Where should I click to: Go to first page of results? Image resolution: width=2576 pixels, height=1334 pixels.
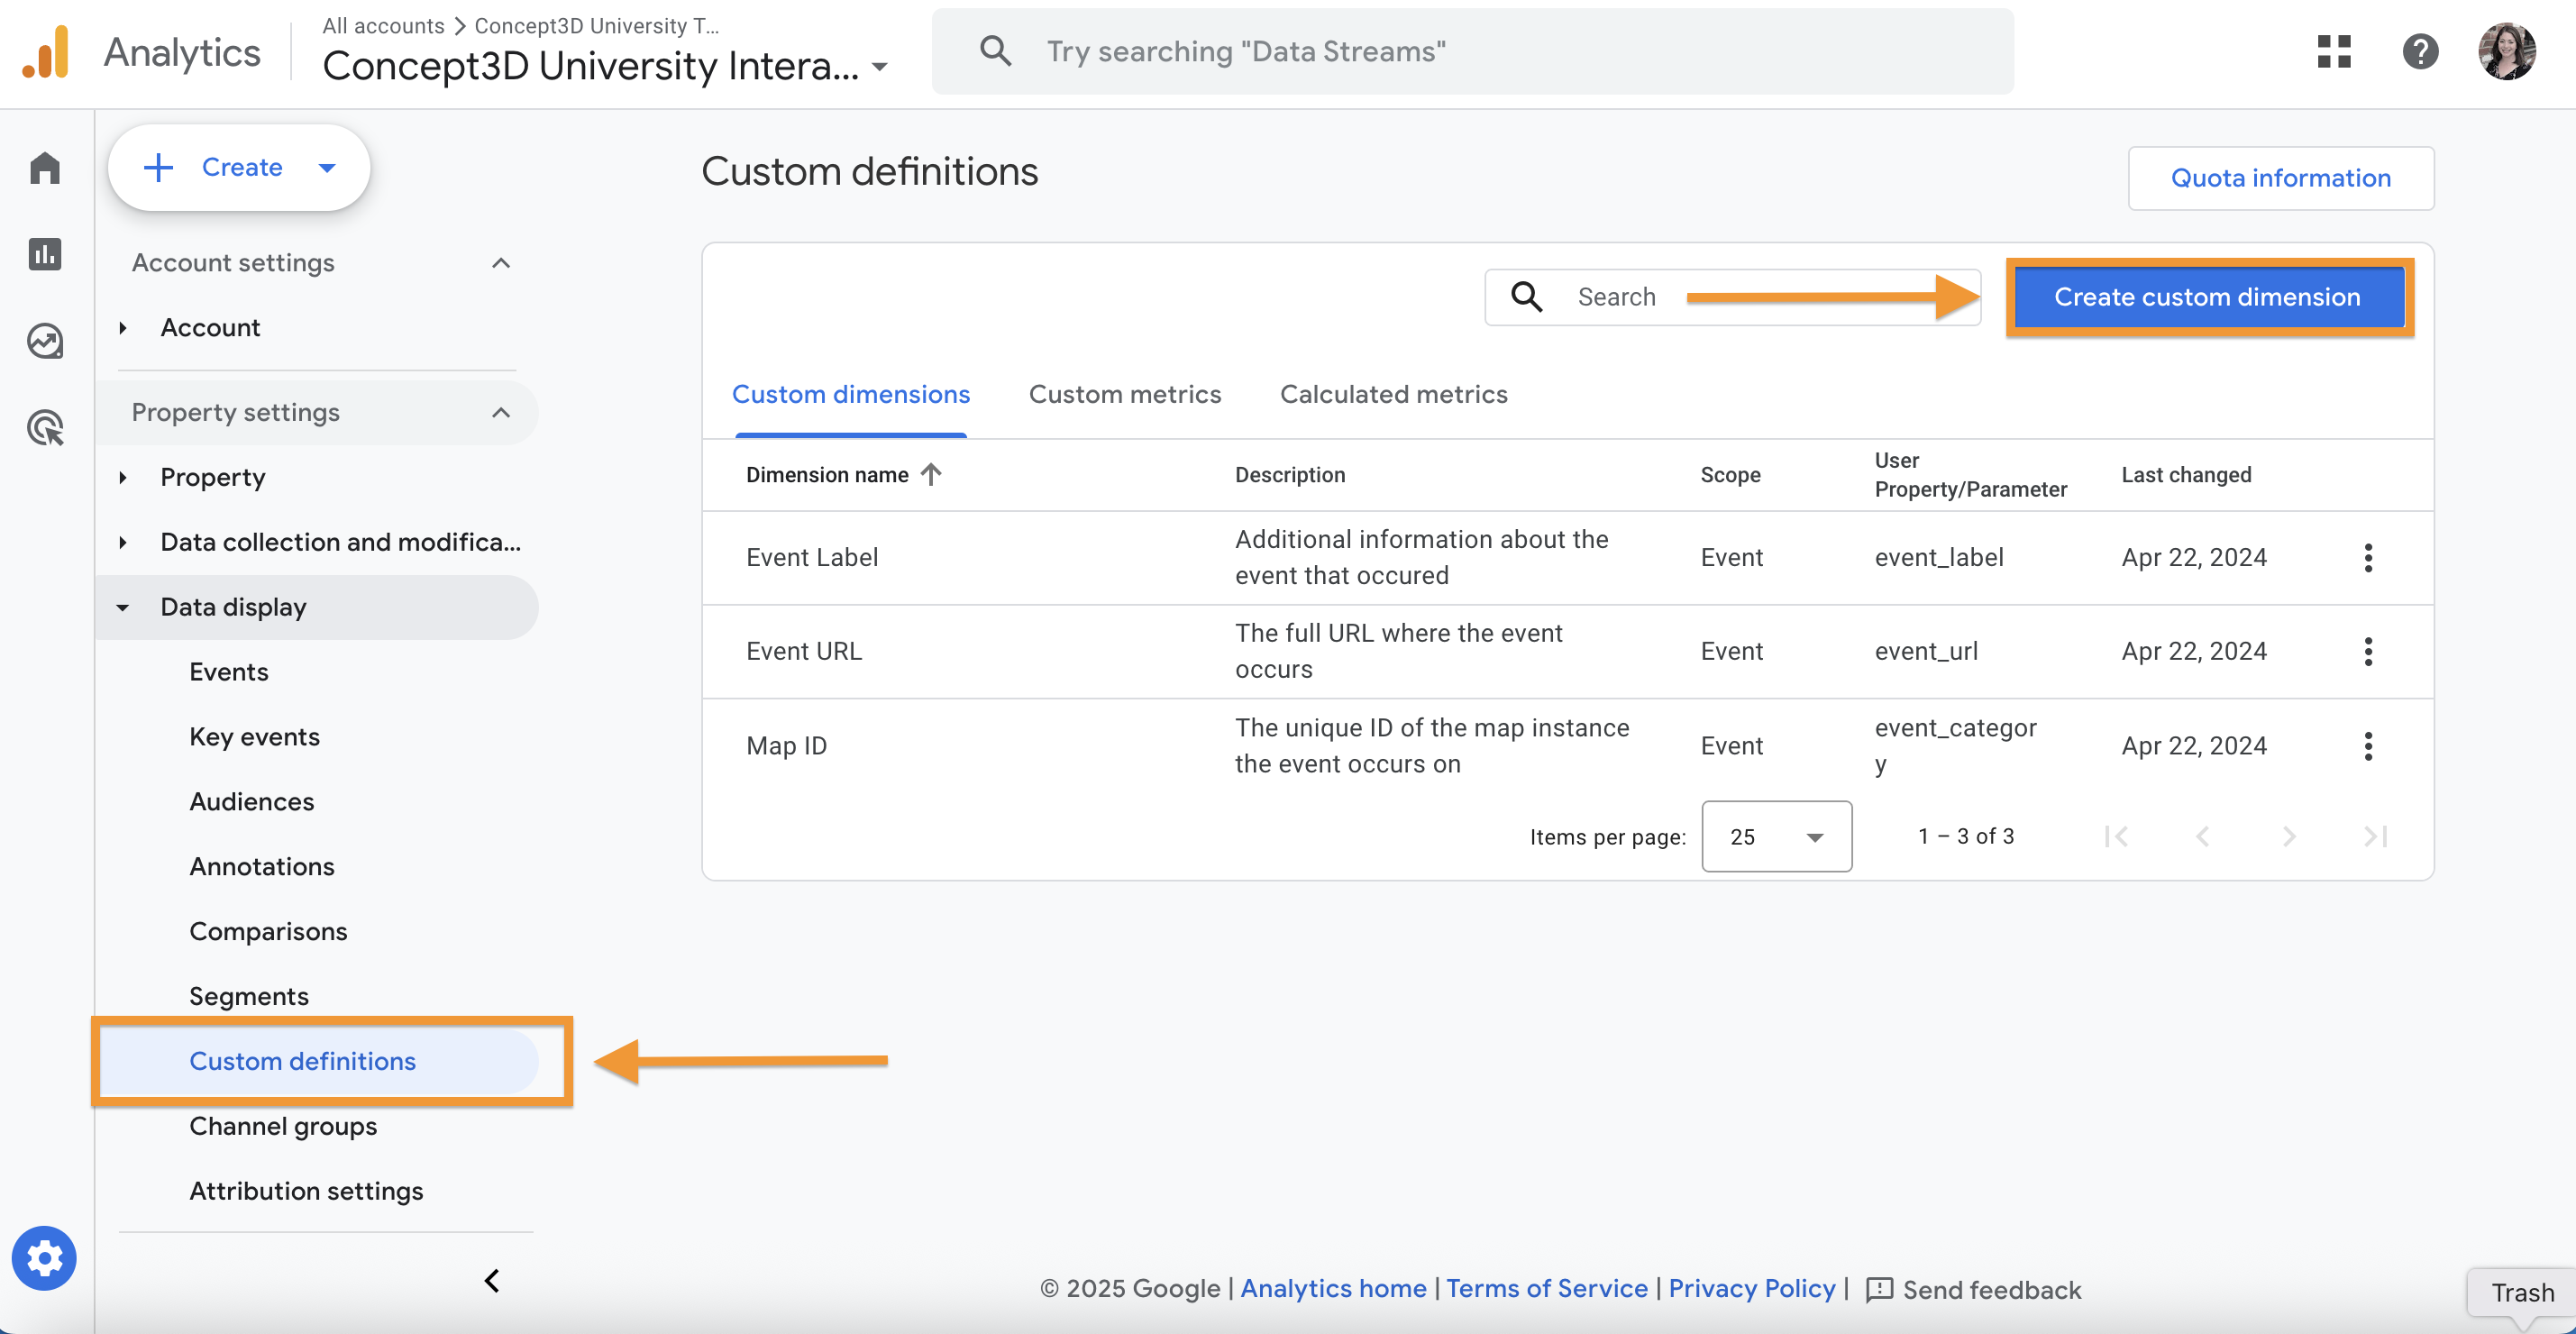[x=2115, y=836]
